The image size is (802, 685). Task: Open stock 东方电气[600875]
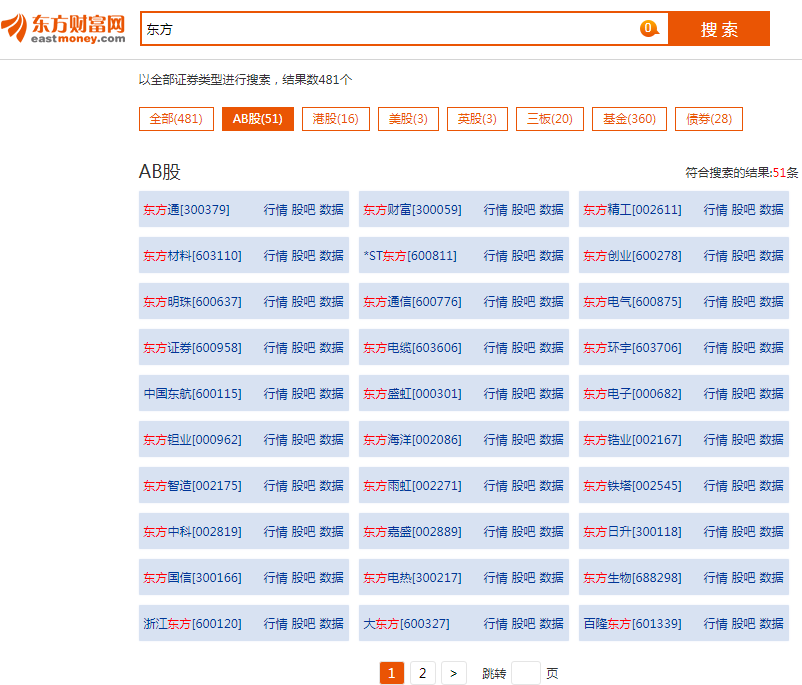632,302
